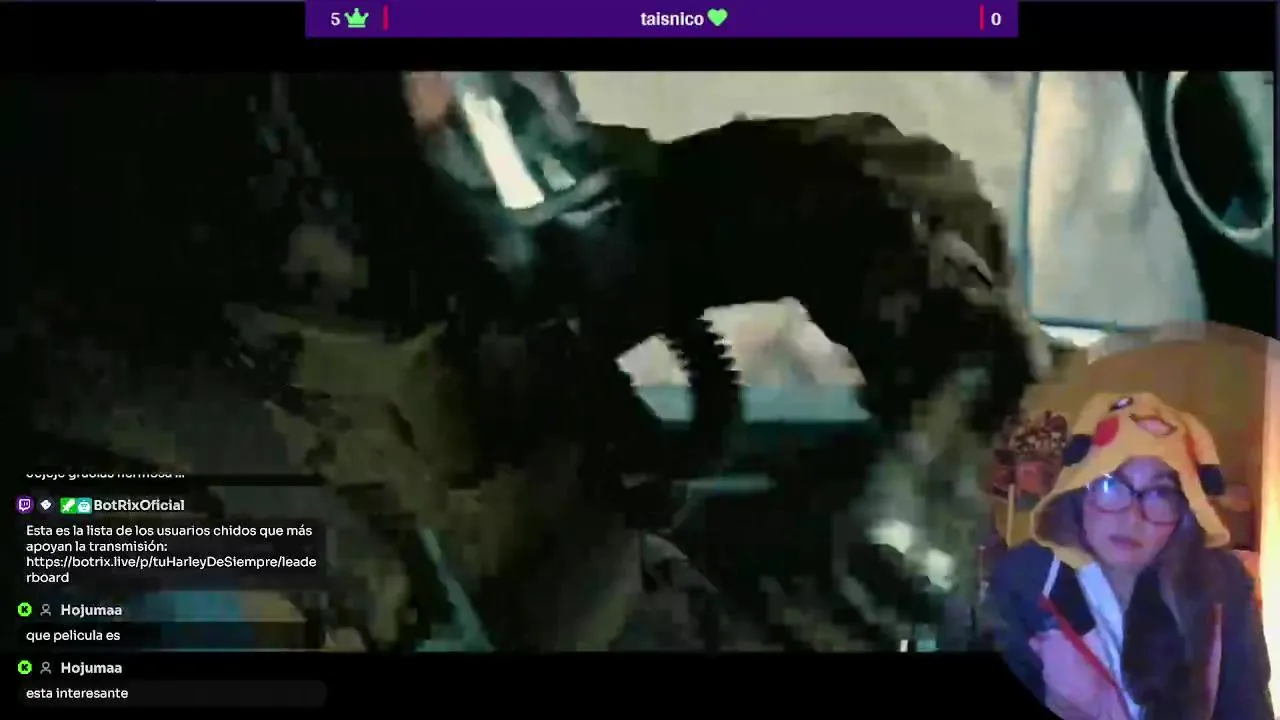Click the Kick badge on "que pelicula es" message
The width and height of the screenshot is (1280, 720).
click(25, 610)
